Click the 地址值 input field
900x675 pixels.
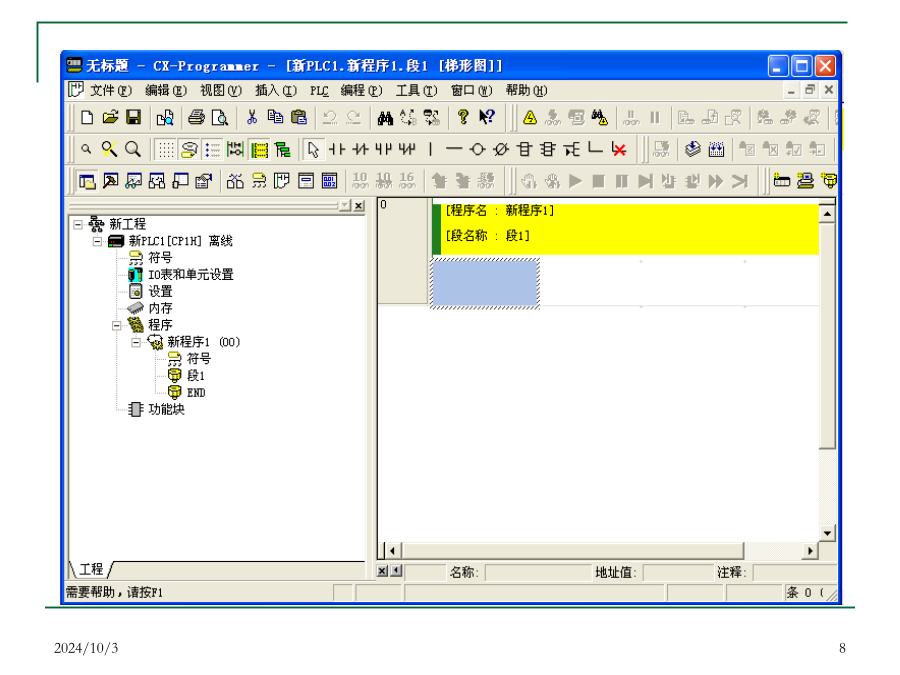[x=678, y=572]
